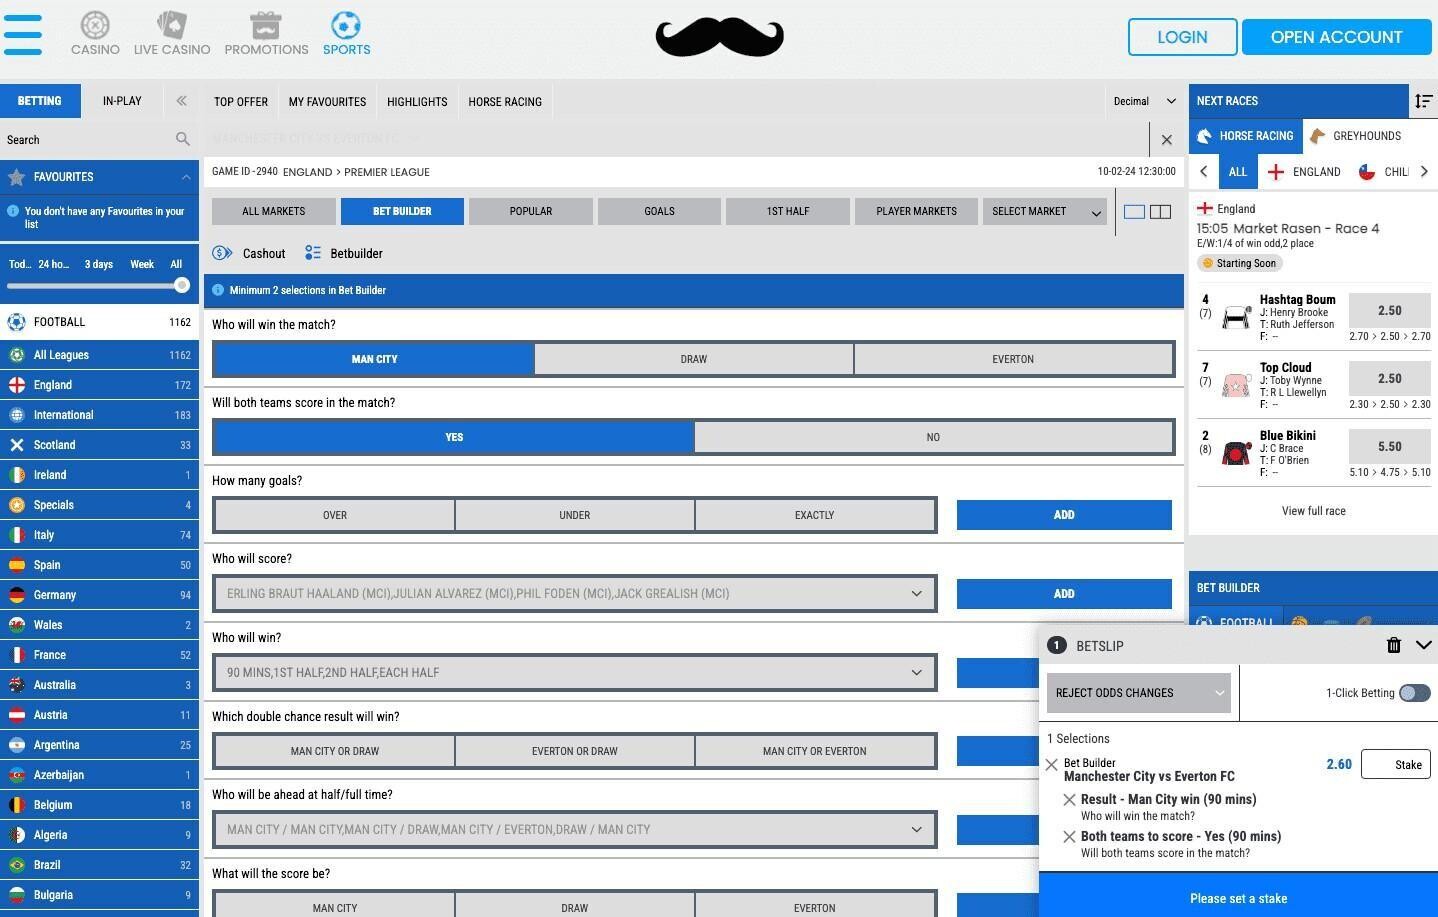The image size is (1438, 917).
Task: Open the TOP OFFER tab
Action: 241,102
